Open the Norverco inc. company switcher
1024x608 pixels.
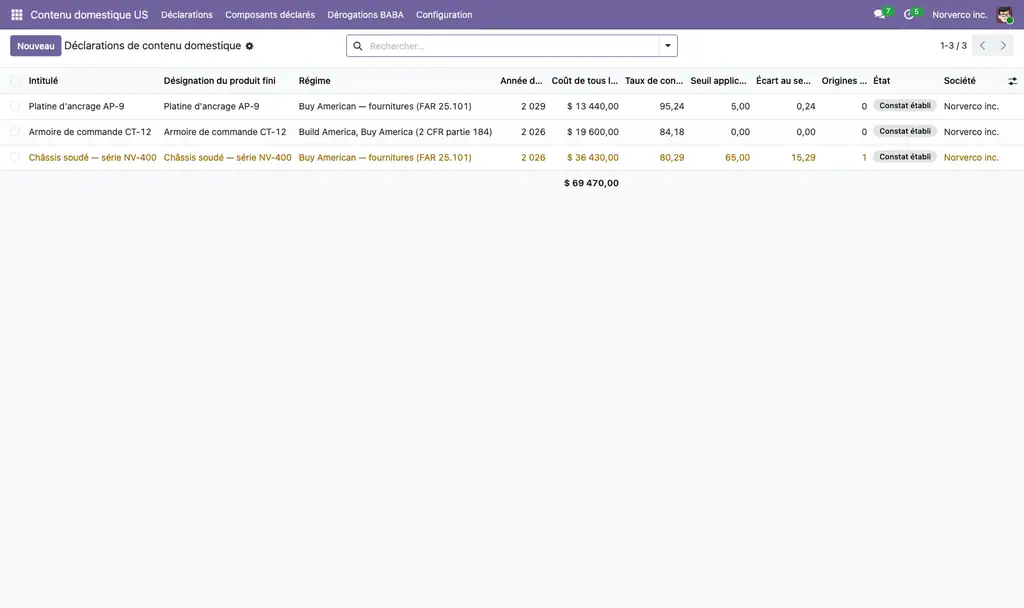click(x=959, y=14)
